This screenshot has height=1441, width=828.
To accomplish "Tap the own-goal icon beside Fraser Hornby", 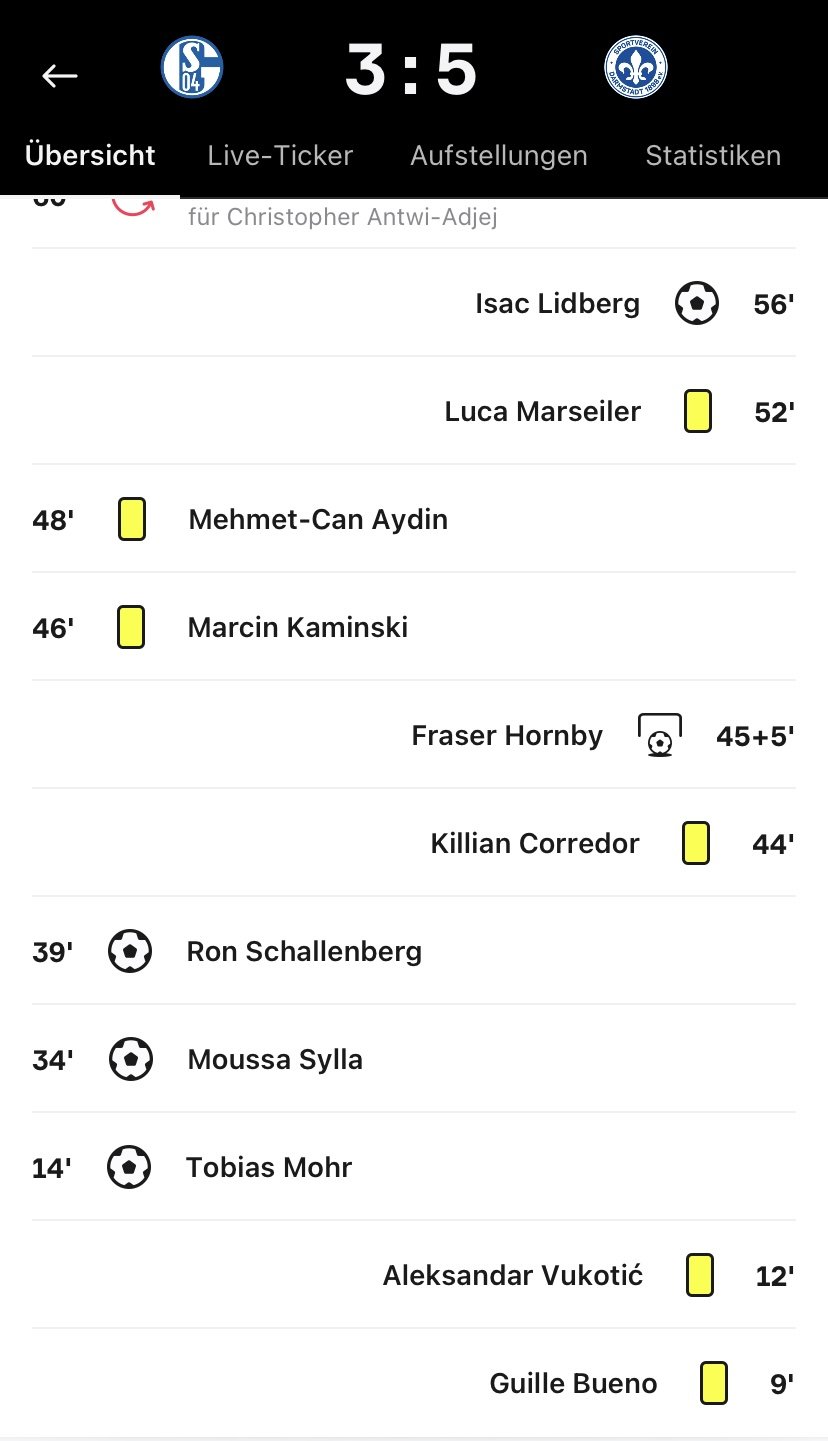I will pos(660,736).
